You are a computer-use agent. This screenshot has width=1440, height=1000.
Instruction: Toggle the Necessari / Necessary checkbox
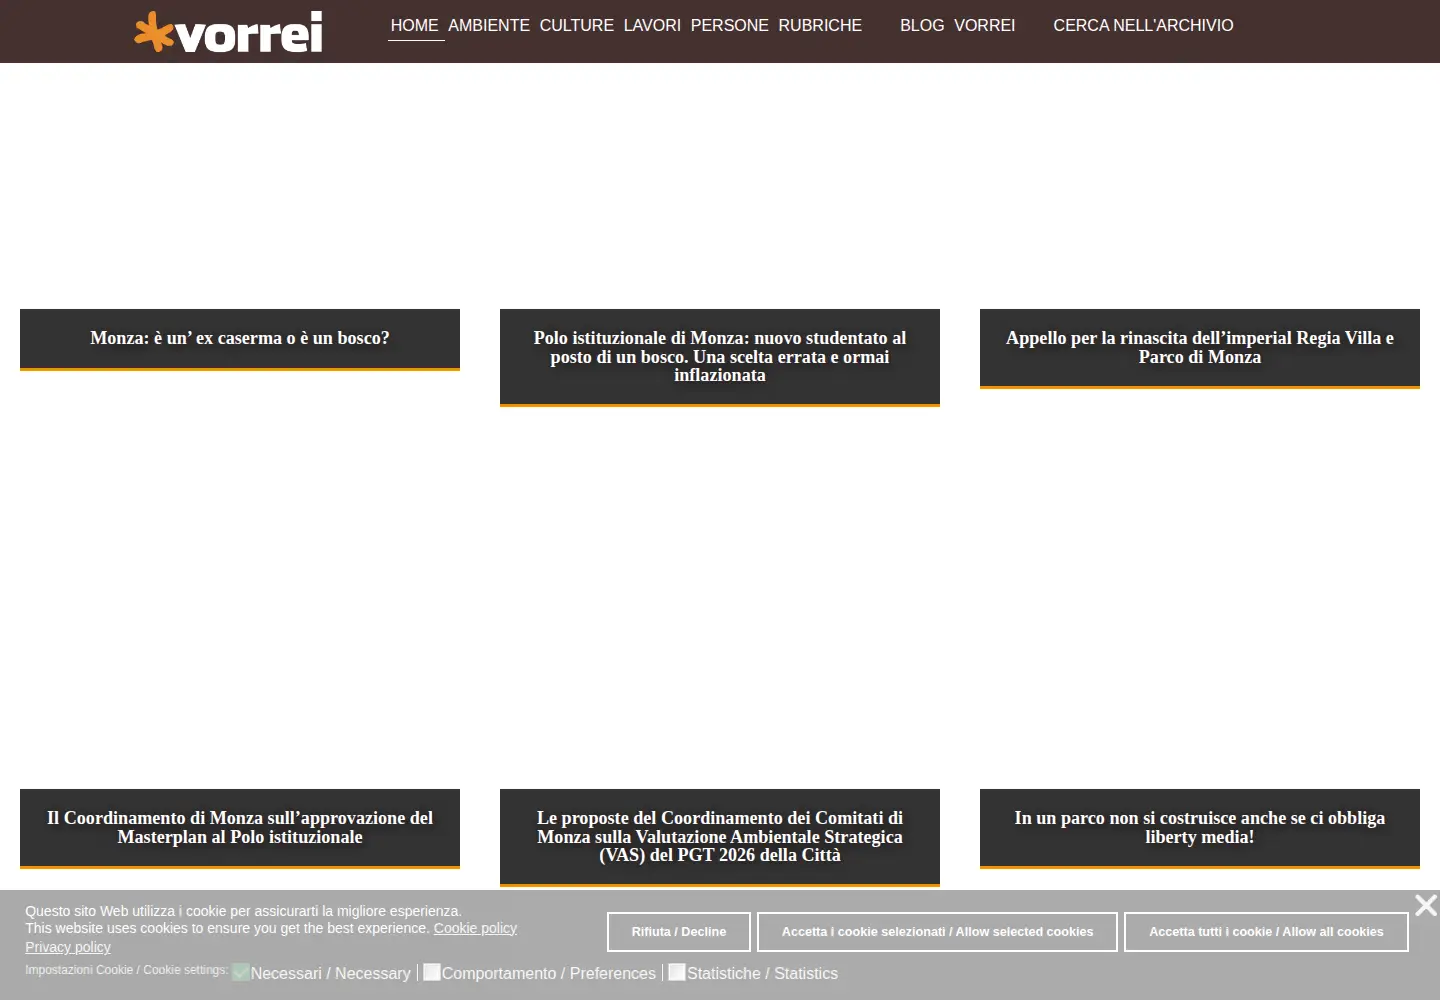coord(240,972)
